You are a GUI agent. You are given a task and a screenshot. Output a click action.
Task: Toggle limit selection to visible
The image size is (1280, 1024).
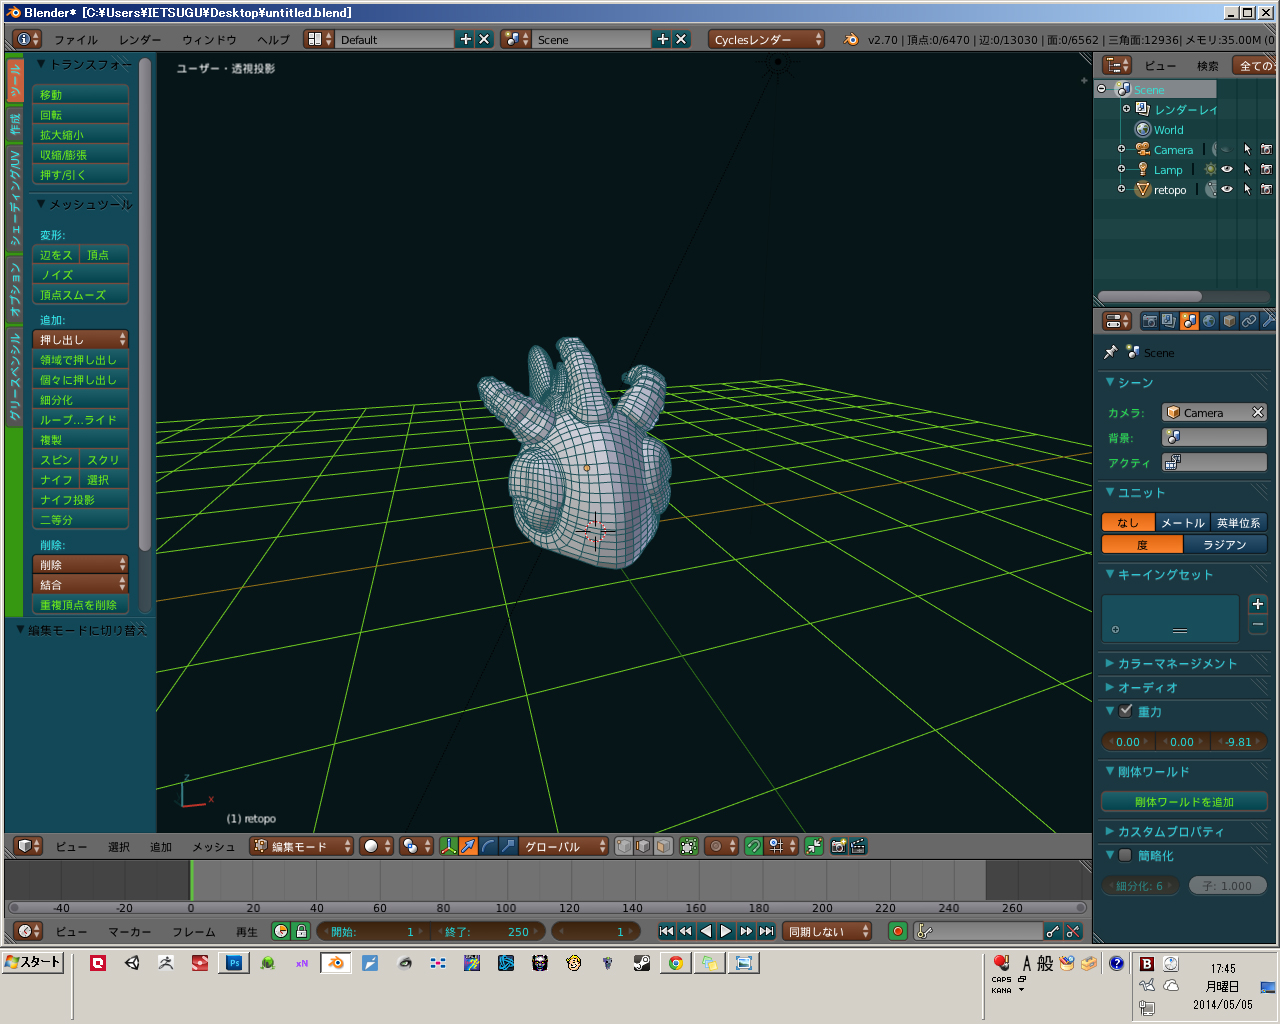coord(689,846)
